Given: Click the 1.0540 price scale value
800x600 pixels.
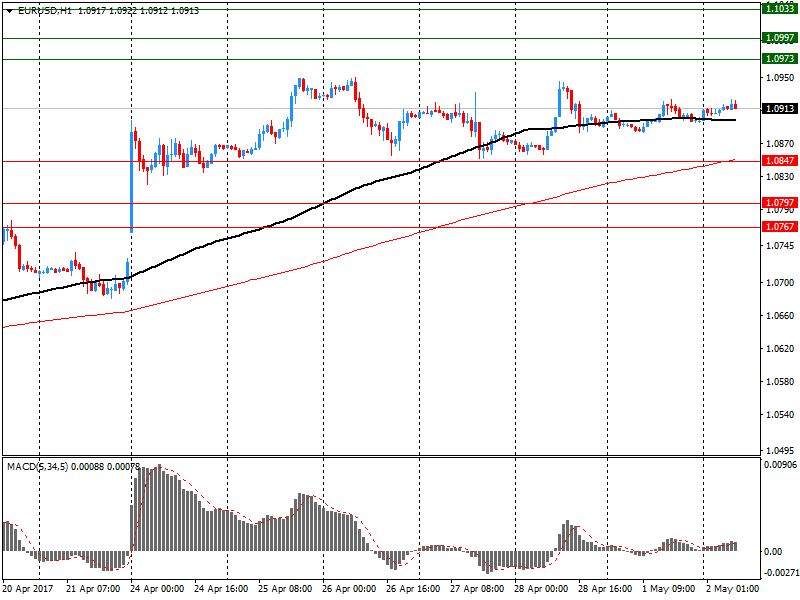Looking at the screenshot, I should click(x=780, y=415).
